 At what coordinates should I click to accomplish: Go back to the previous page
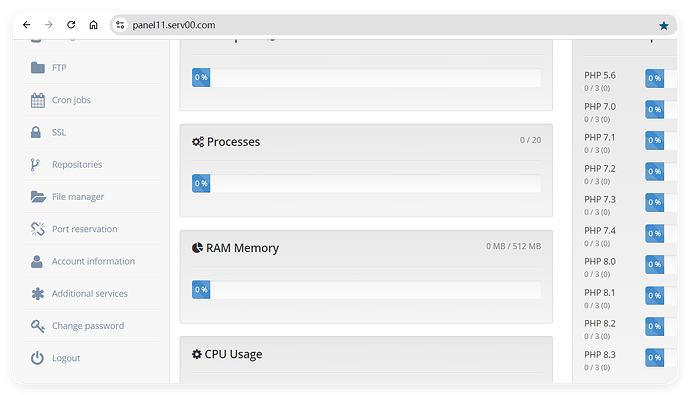[26, 25]
